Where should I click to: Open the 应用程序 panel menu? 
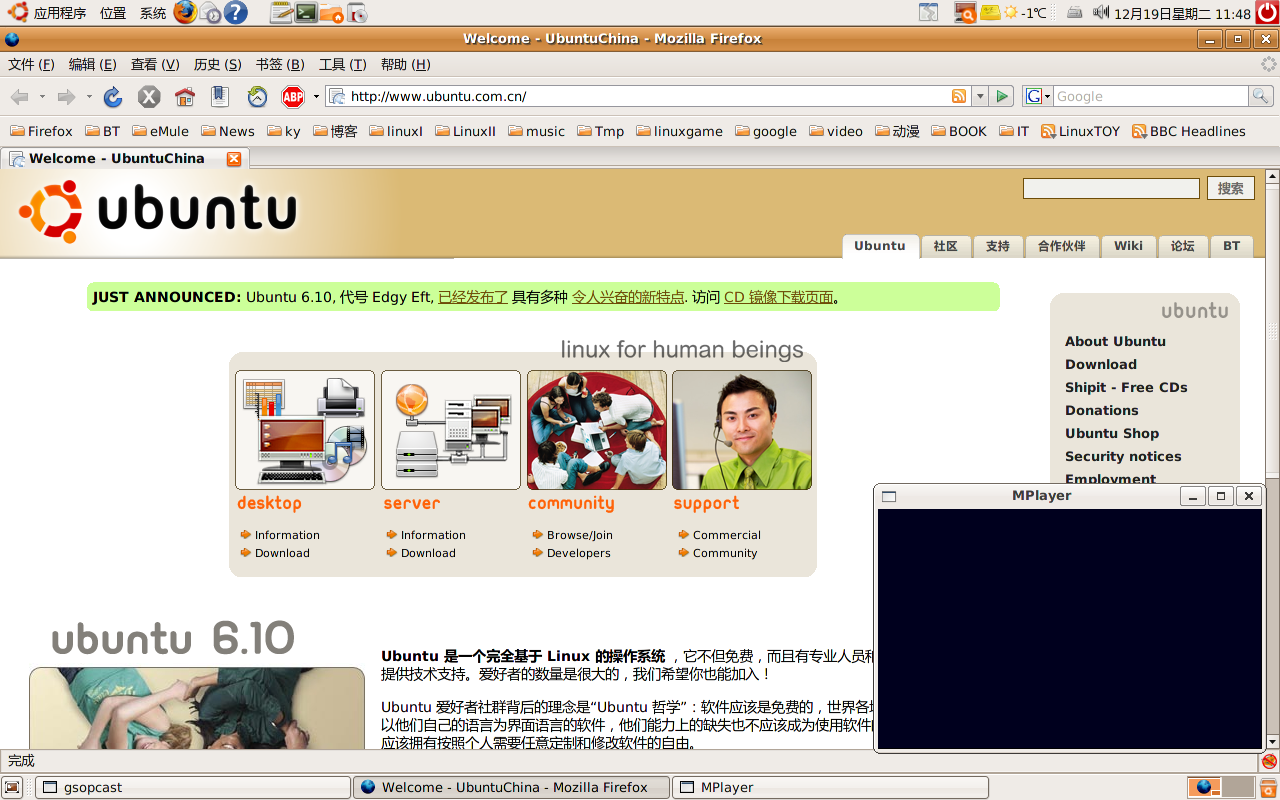(x=47, y=13)
